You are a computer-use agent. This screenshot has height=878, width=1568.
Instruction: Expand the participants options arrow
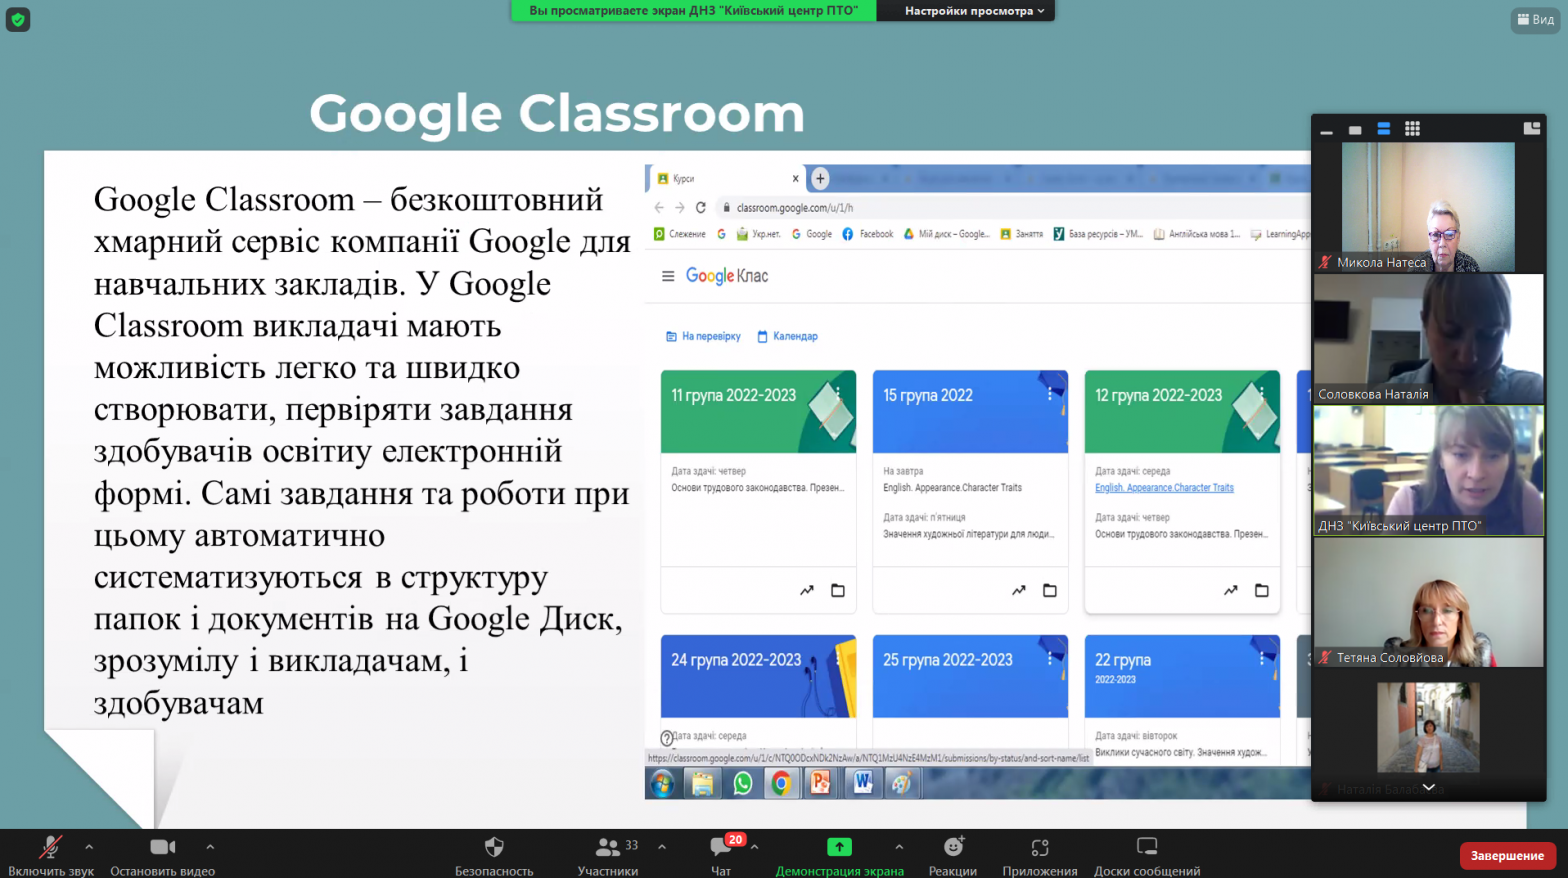662,847
